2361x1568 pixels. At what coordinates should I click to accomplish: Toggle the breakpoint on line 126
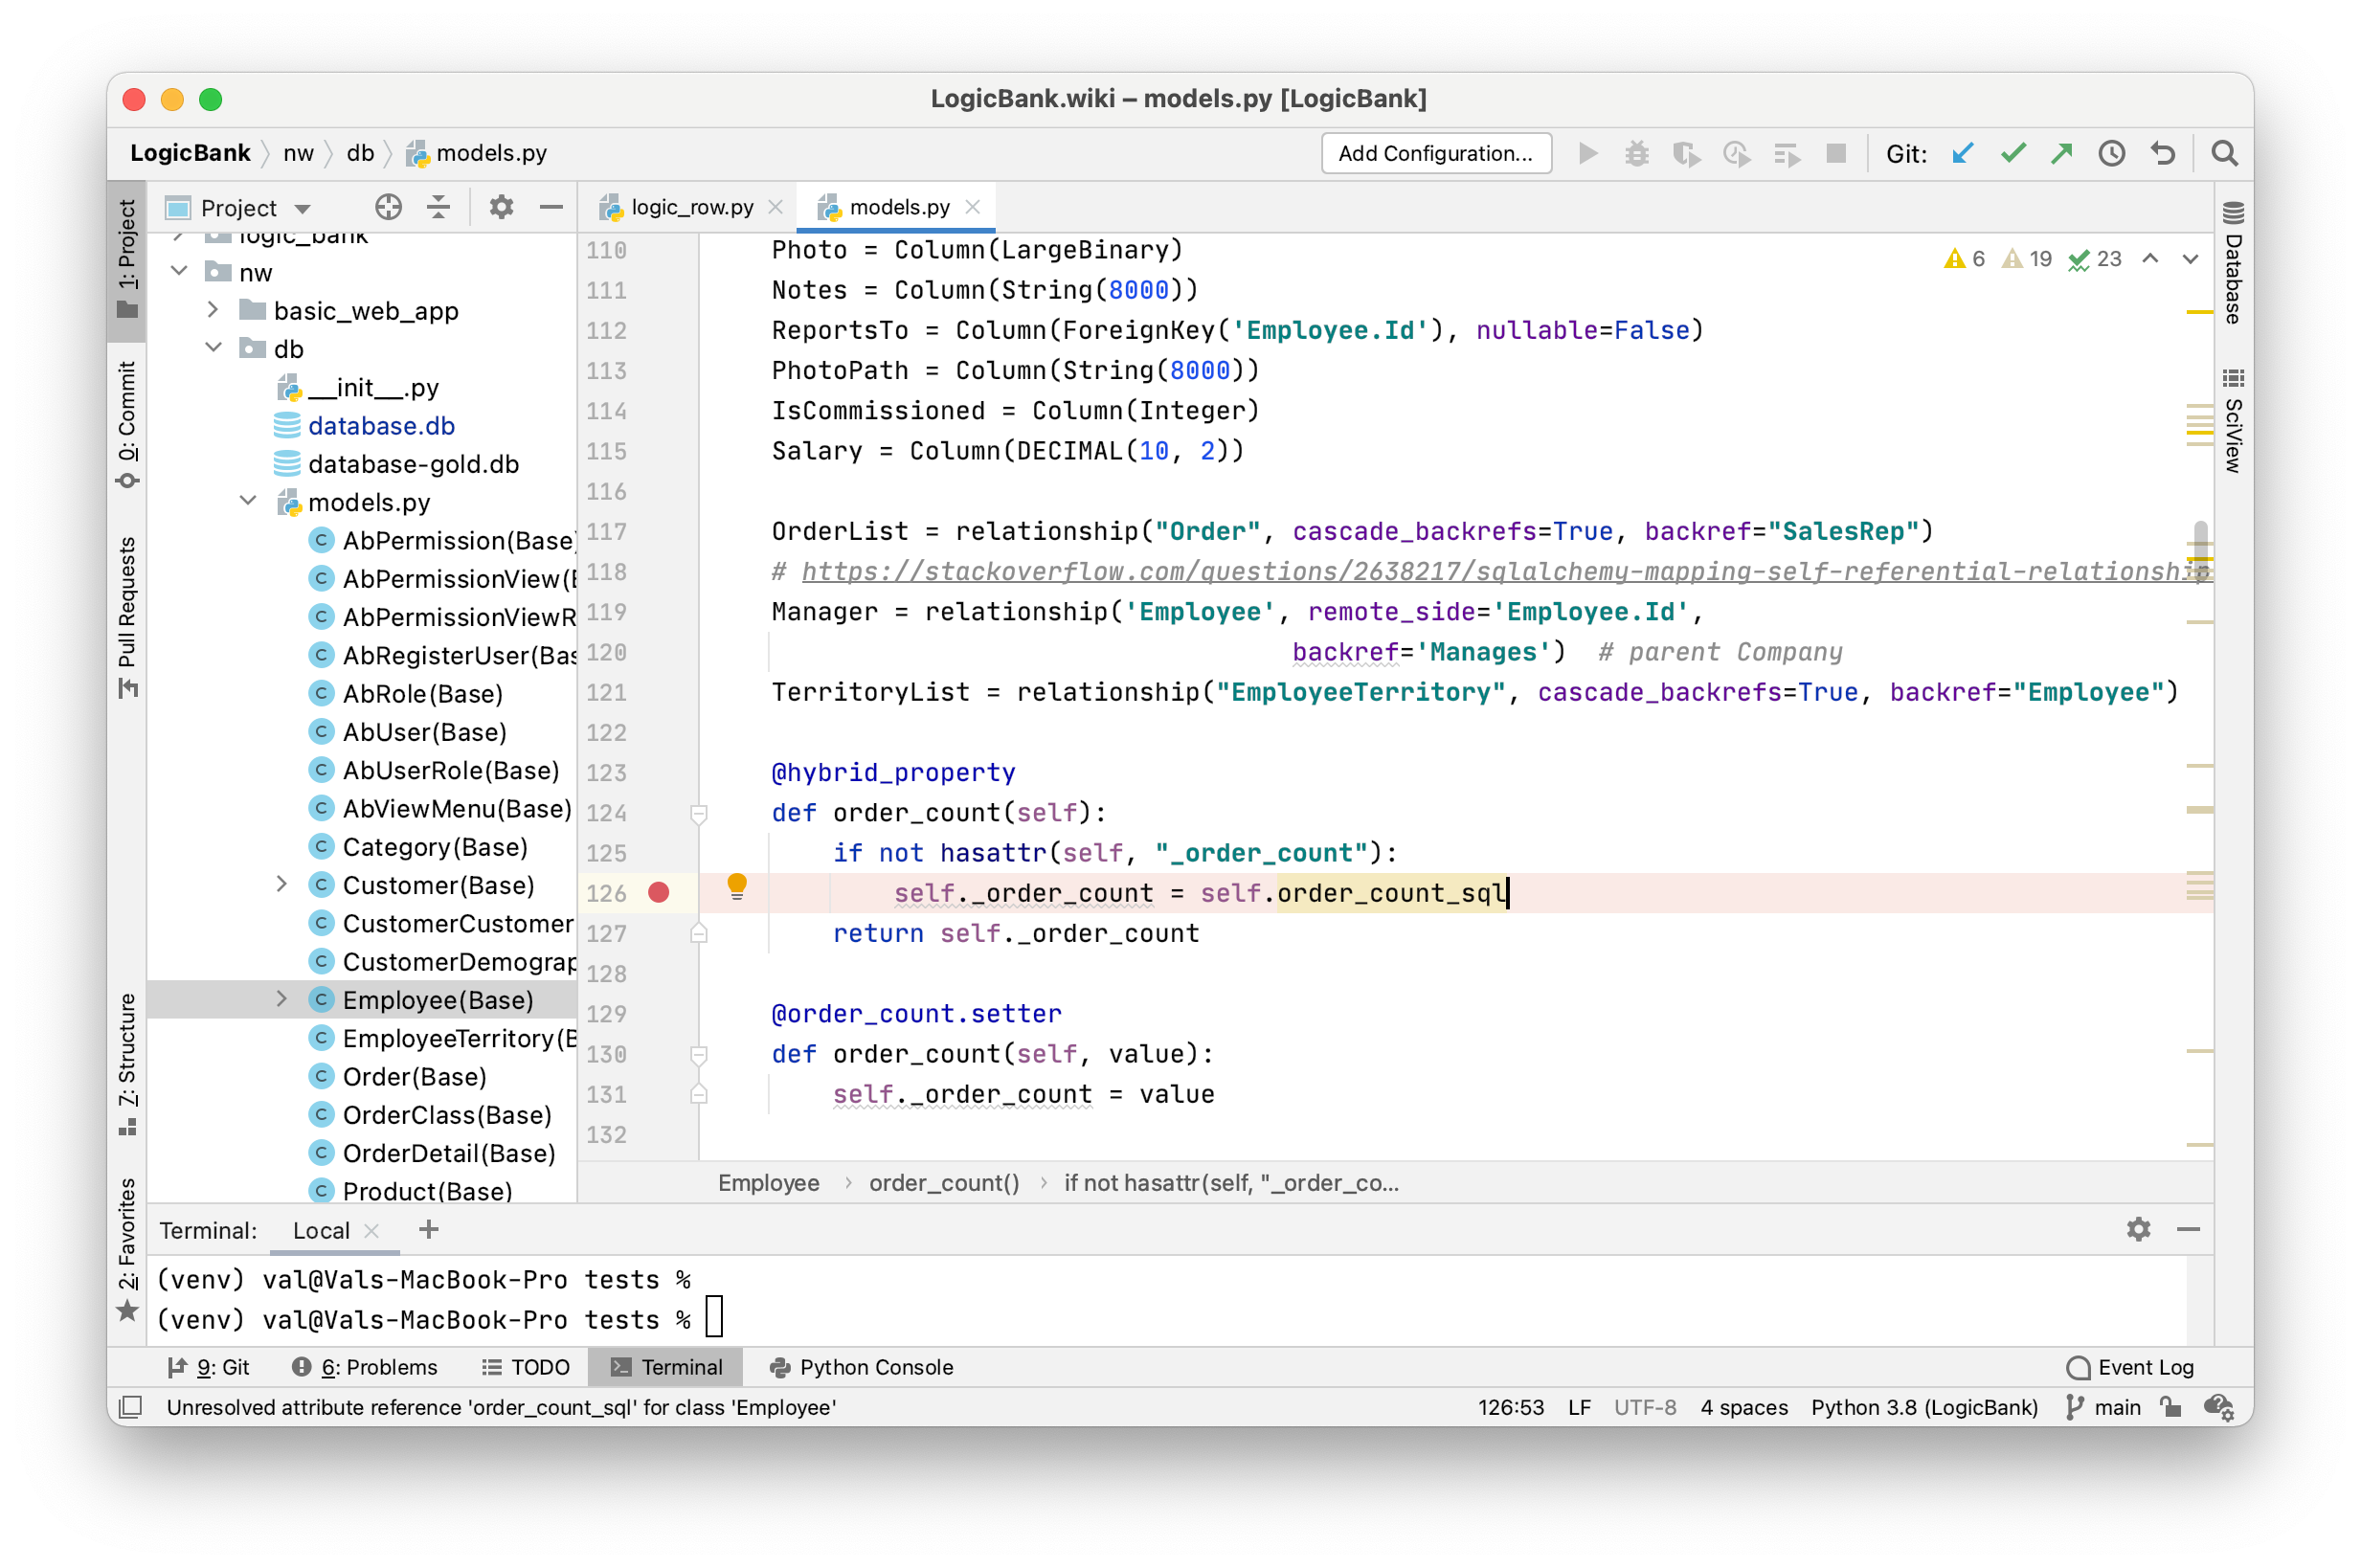658,892
